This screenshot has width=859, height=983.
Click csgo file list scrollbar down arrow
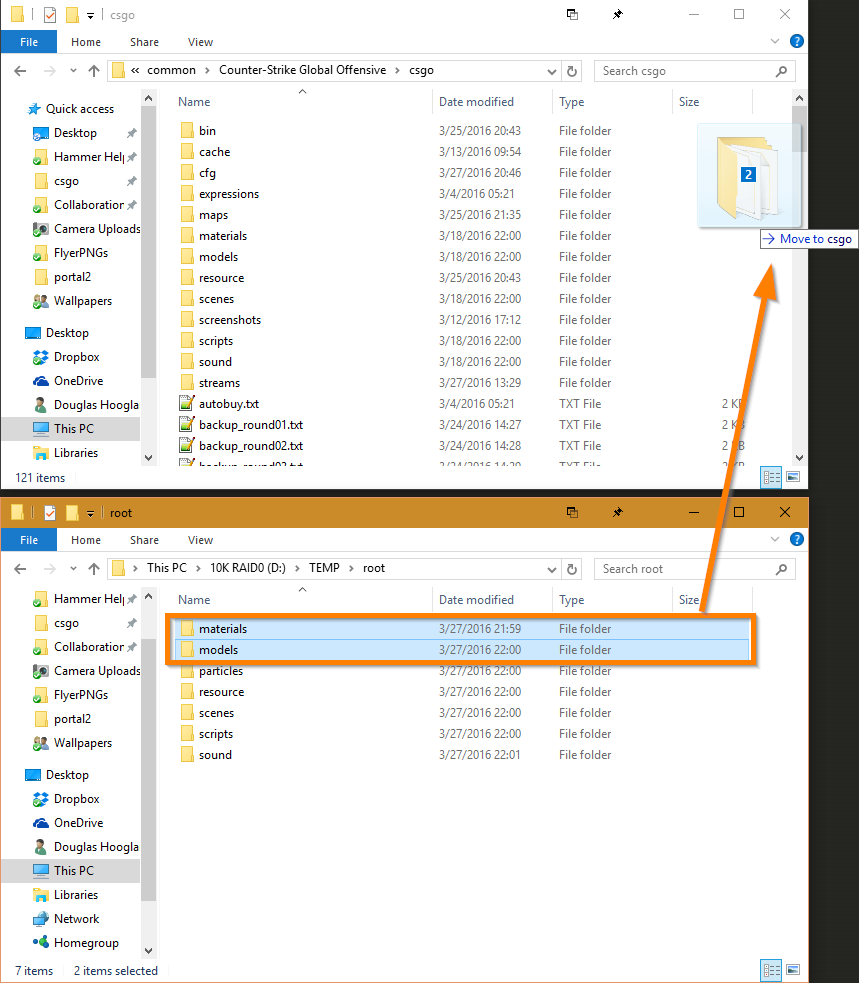click(799, 458)
